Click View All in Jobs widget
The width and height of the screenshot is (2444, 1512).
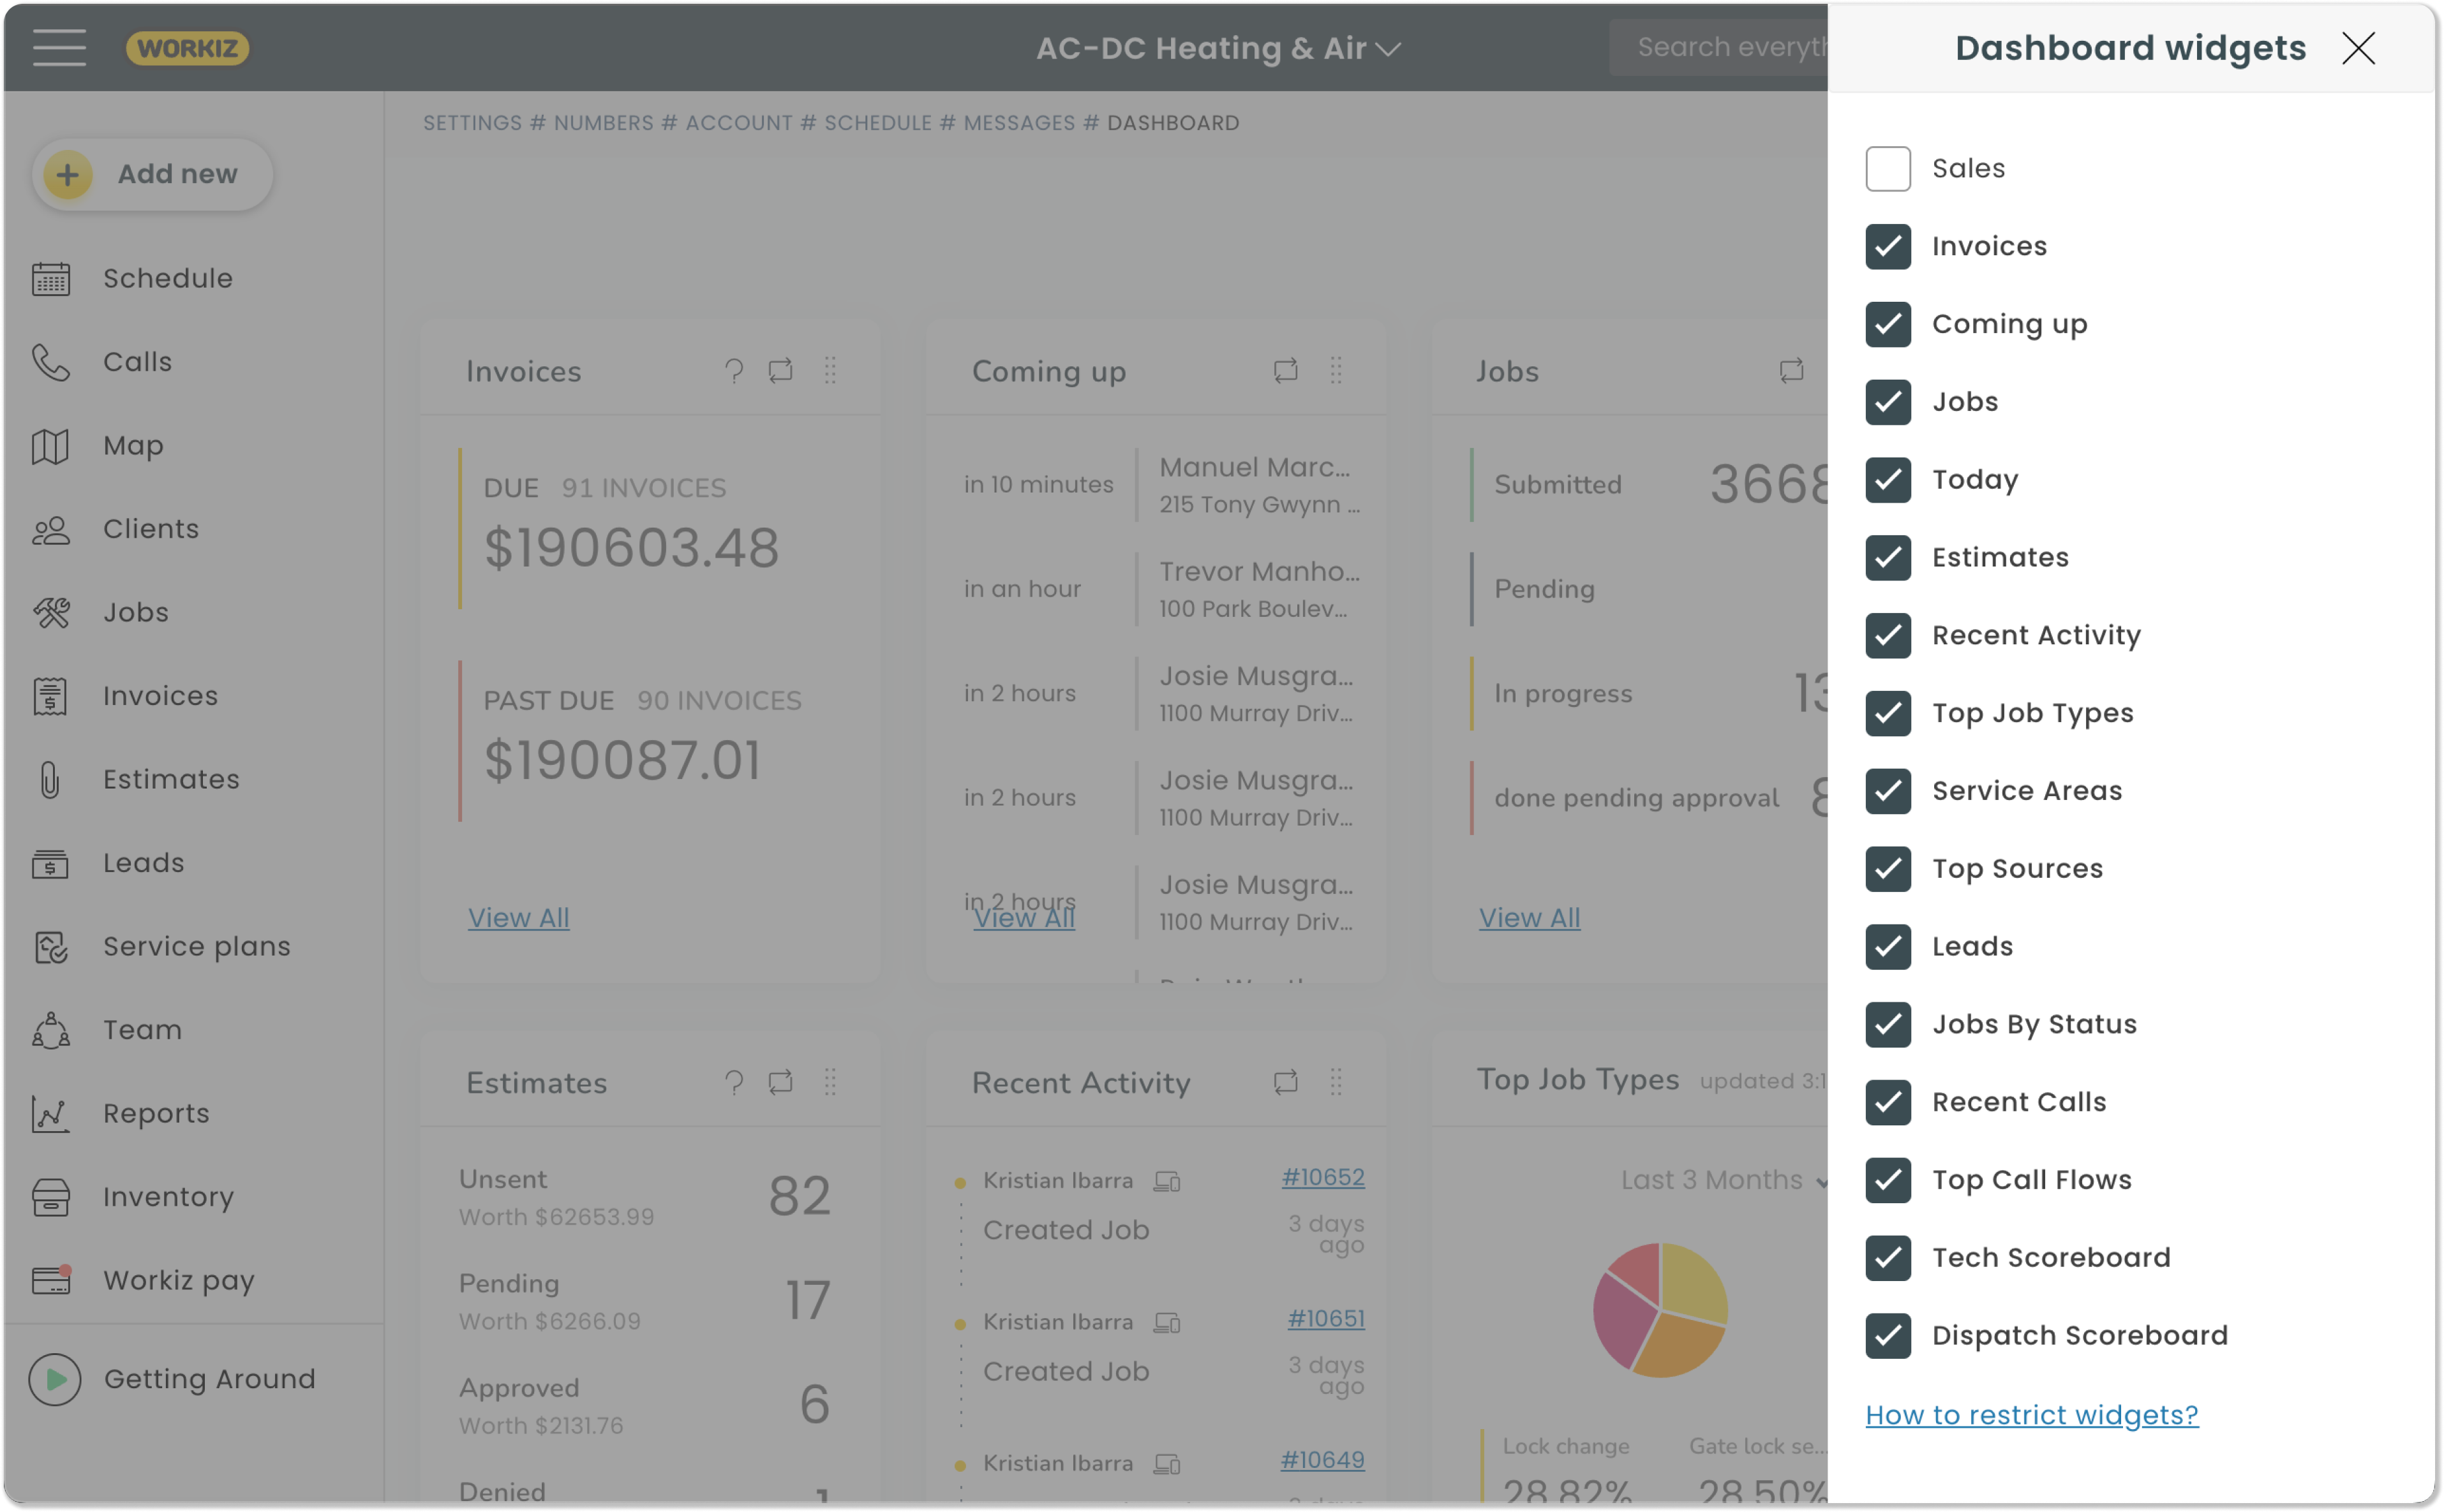(1529, 918)
